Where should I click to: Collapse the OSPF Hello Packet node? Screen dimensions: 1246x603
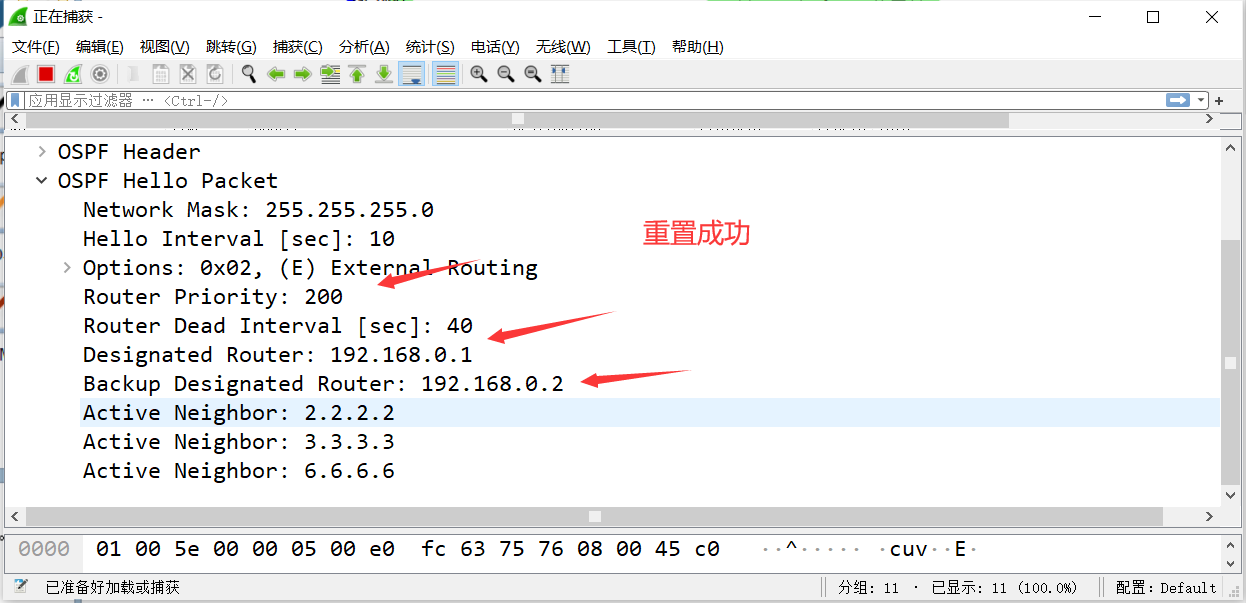click(x=42, y=181)
